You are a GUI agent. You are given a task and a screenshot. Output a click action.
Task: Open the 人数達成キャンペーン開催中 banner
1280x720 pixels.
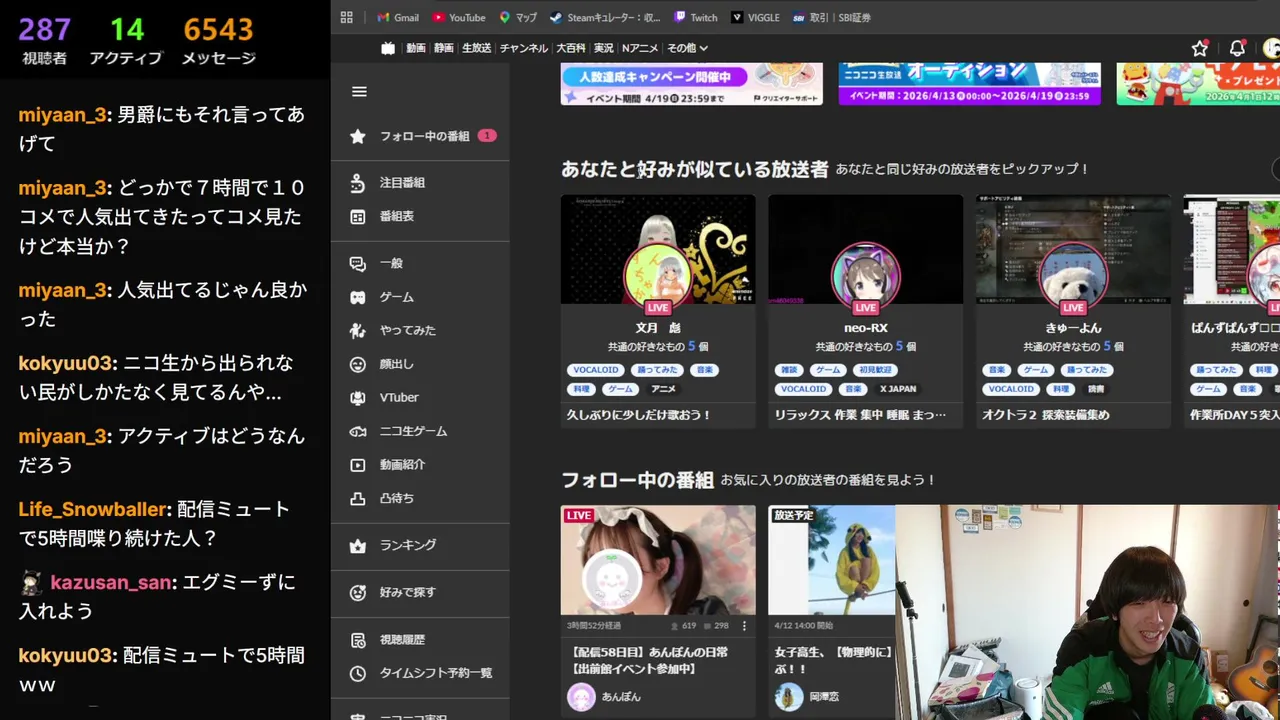(692, 84)
